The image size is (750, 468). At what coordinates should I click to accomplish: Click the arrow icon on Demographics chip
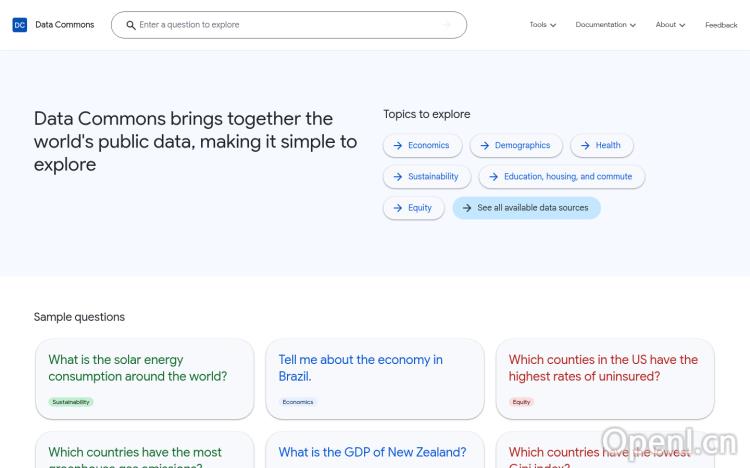tap(485, 146)
